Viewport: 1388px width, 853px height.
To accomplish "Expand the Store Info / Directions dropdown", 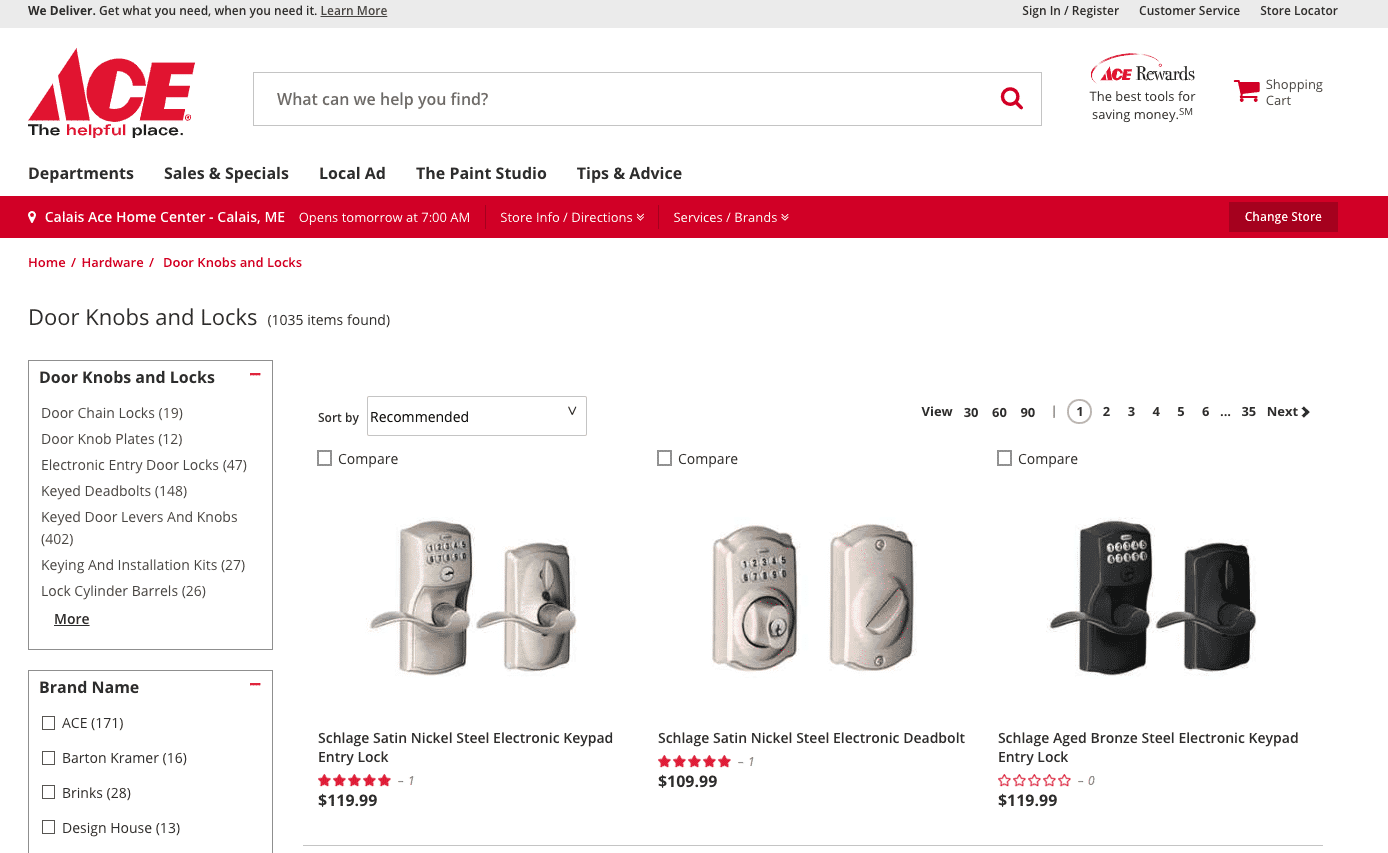I will pos(572,217).
